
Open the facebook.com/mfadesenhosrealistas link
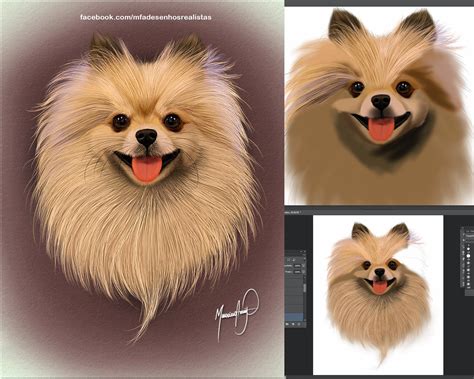(146, 17)
